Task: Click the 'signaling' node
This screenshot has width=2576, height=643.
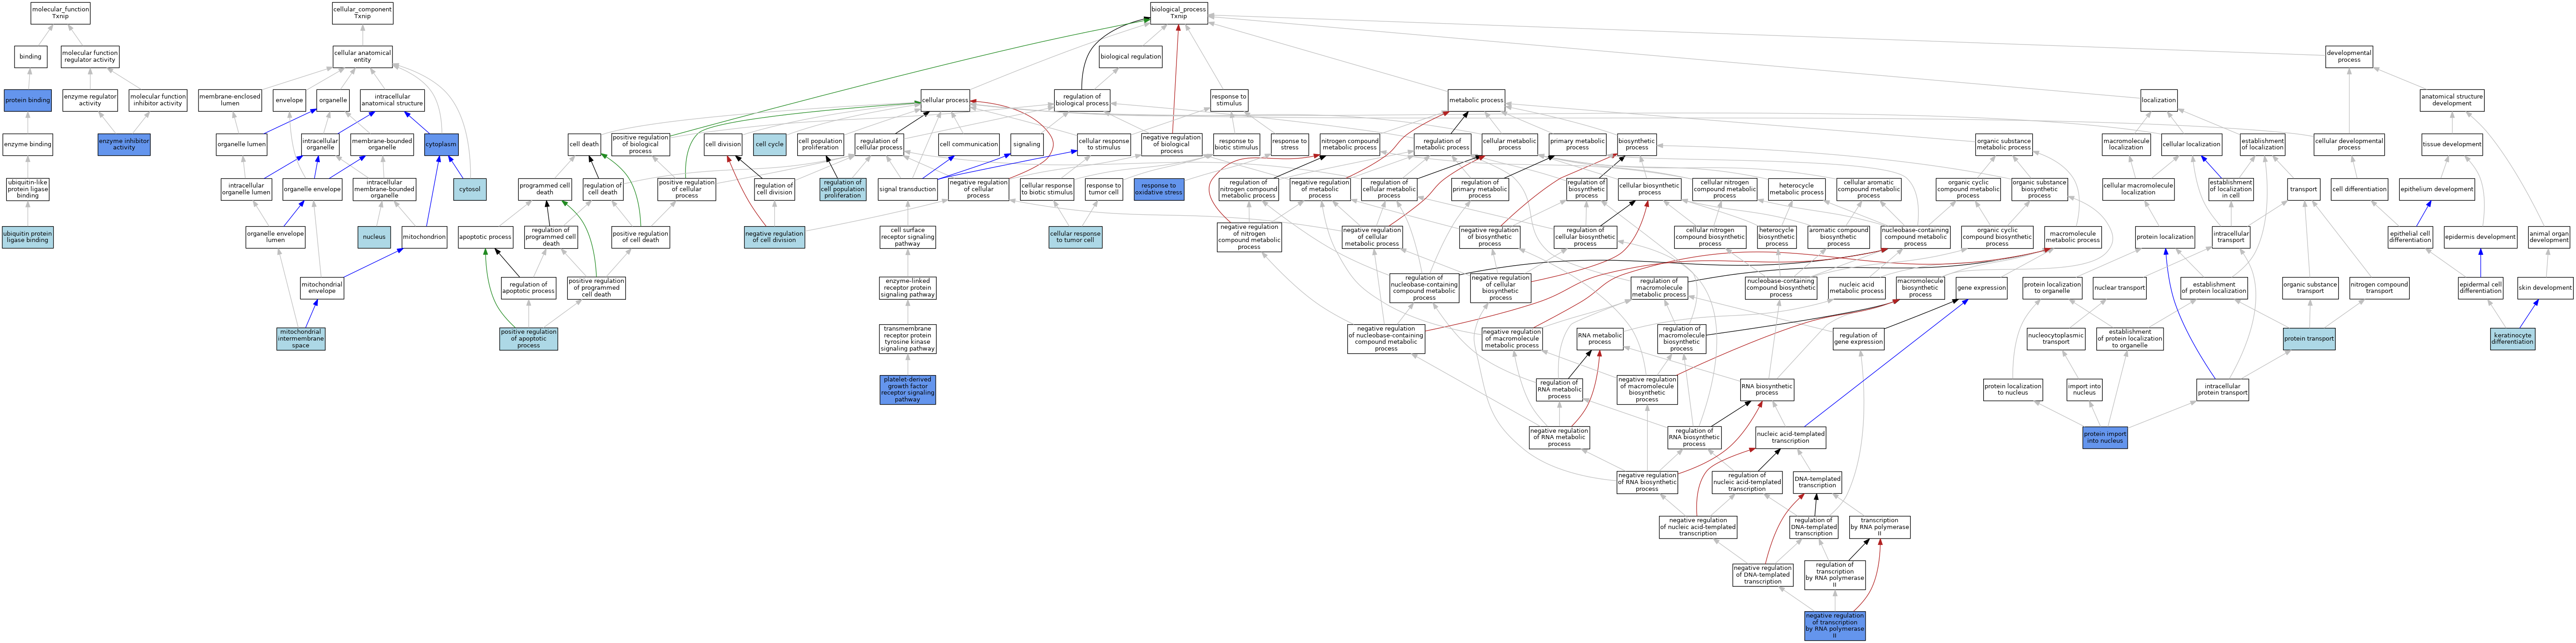Action: click(1026, 144)
